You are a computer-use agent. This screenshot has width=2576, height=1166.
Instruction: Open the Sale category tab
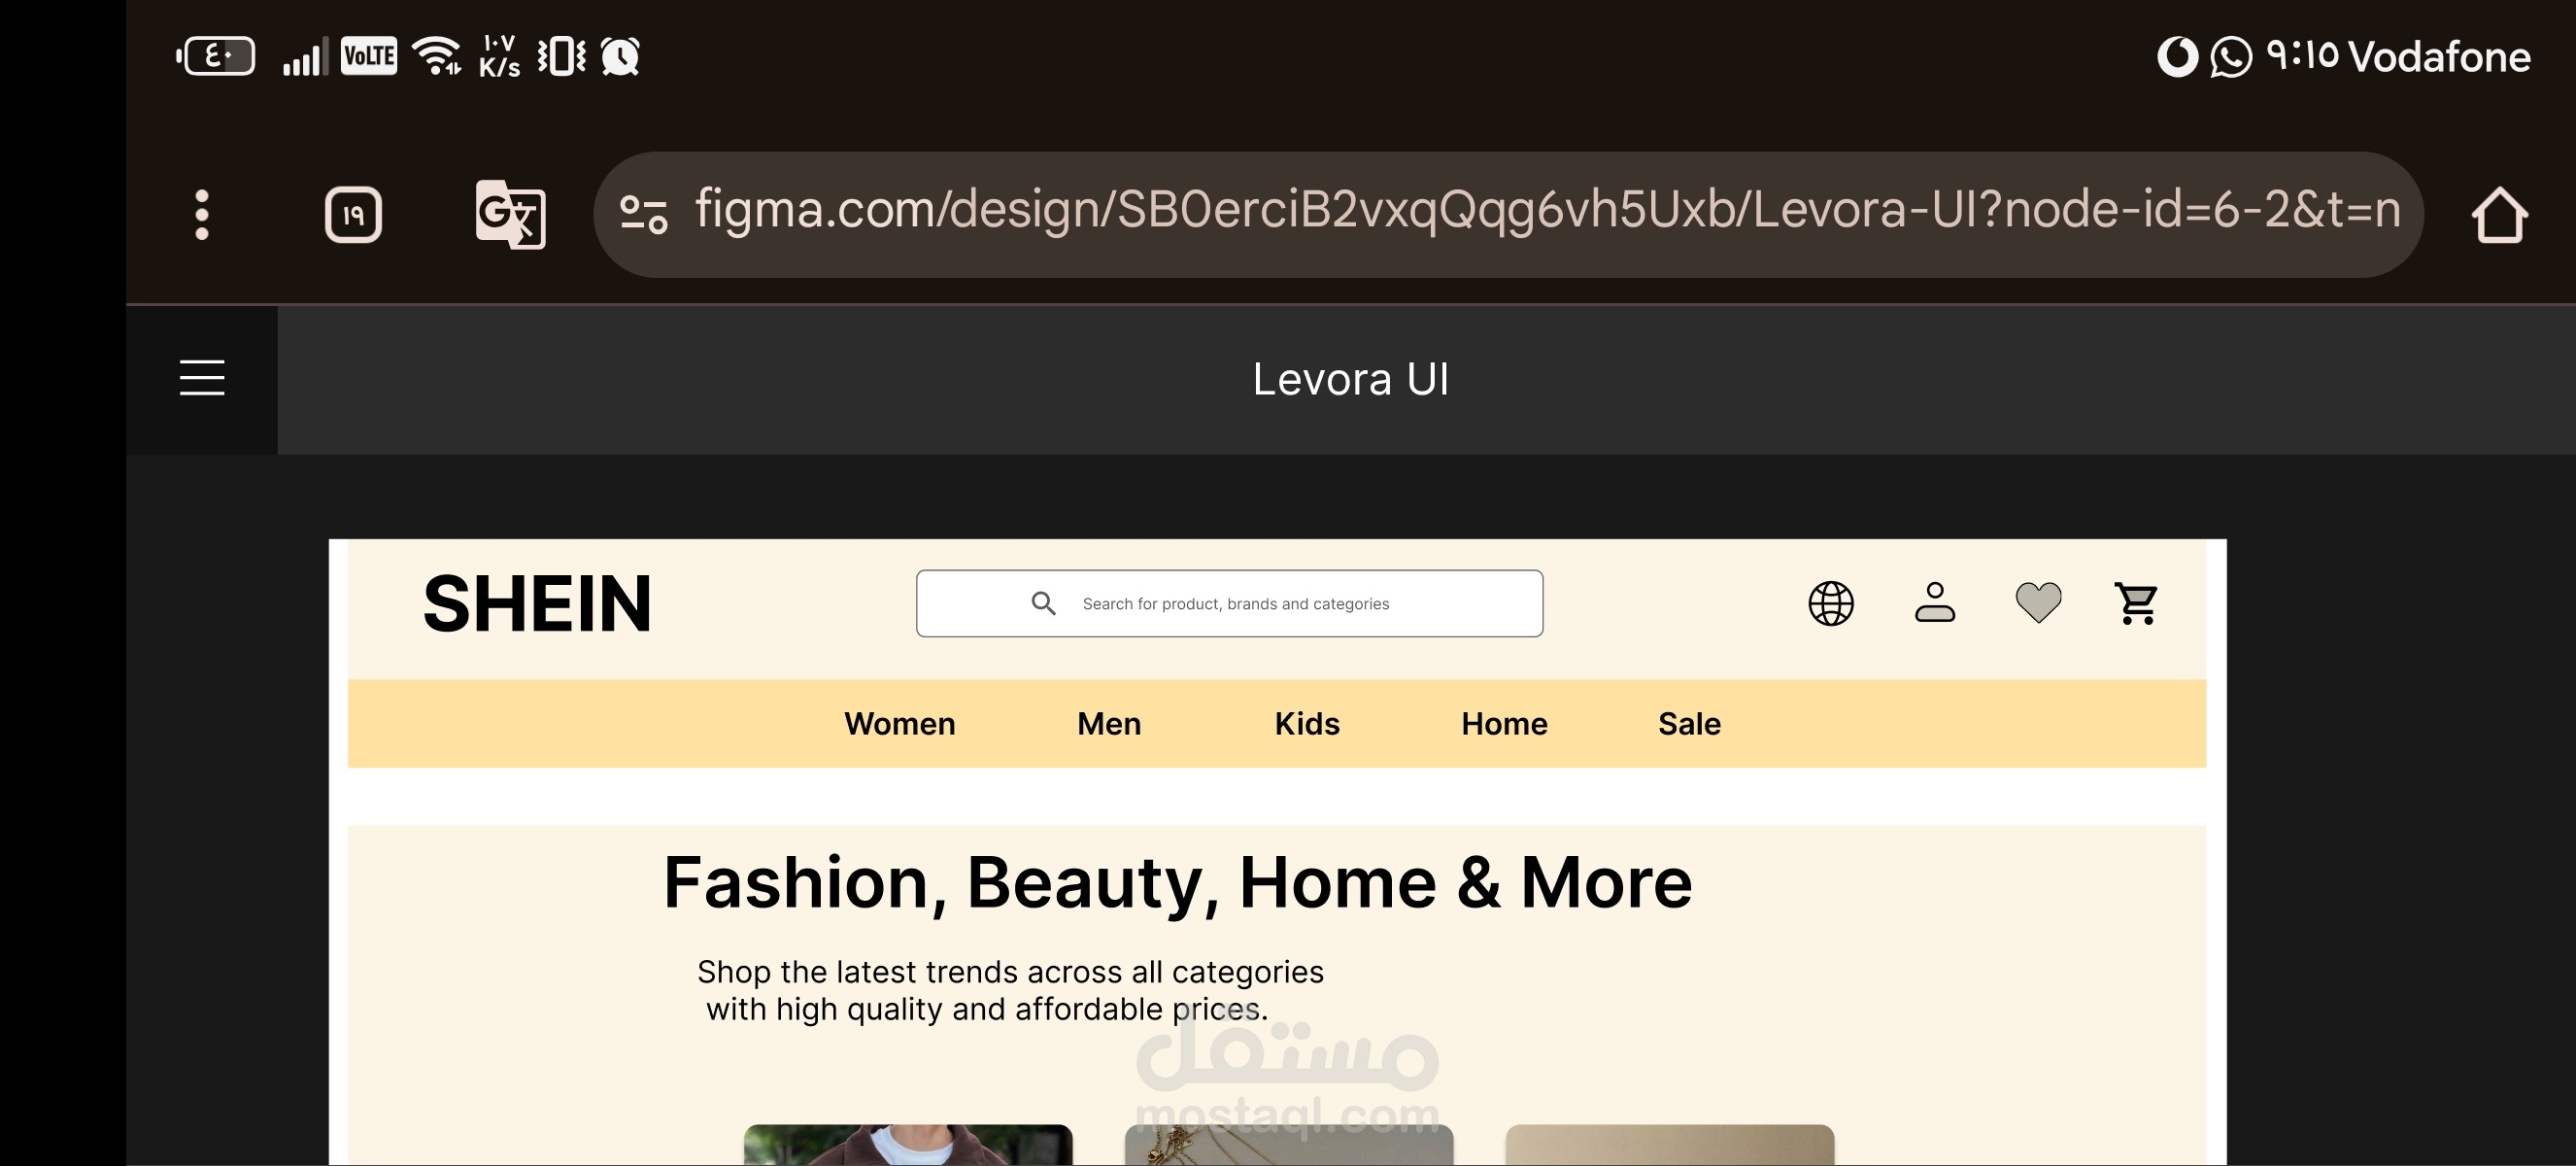coord(1689,723)
